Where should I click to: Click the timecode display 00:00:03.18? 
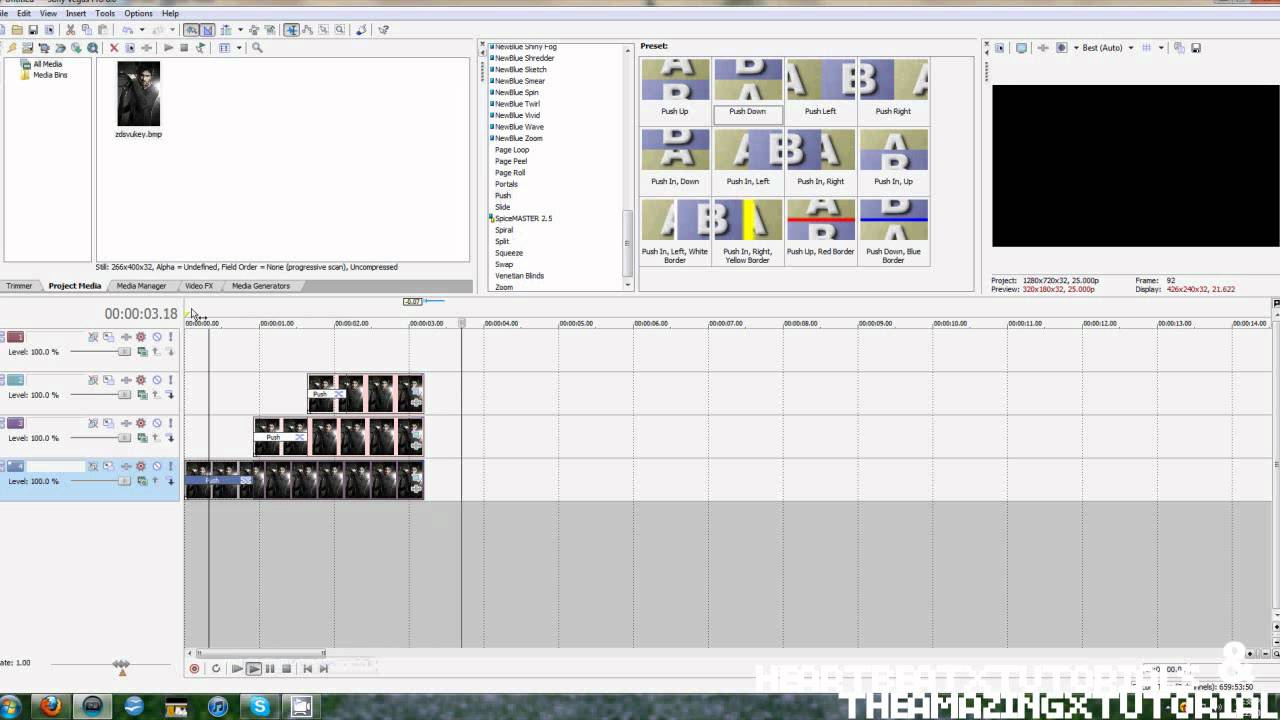[141, 314]
